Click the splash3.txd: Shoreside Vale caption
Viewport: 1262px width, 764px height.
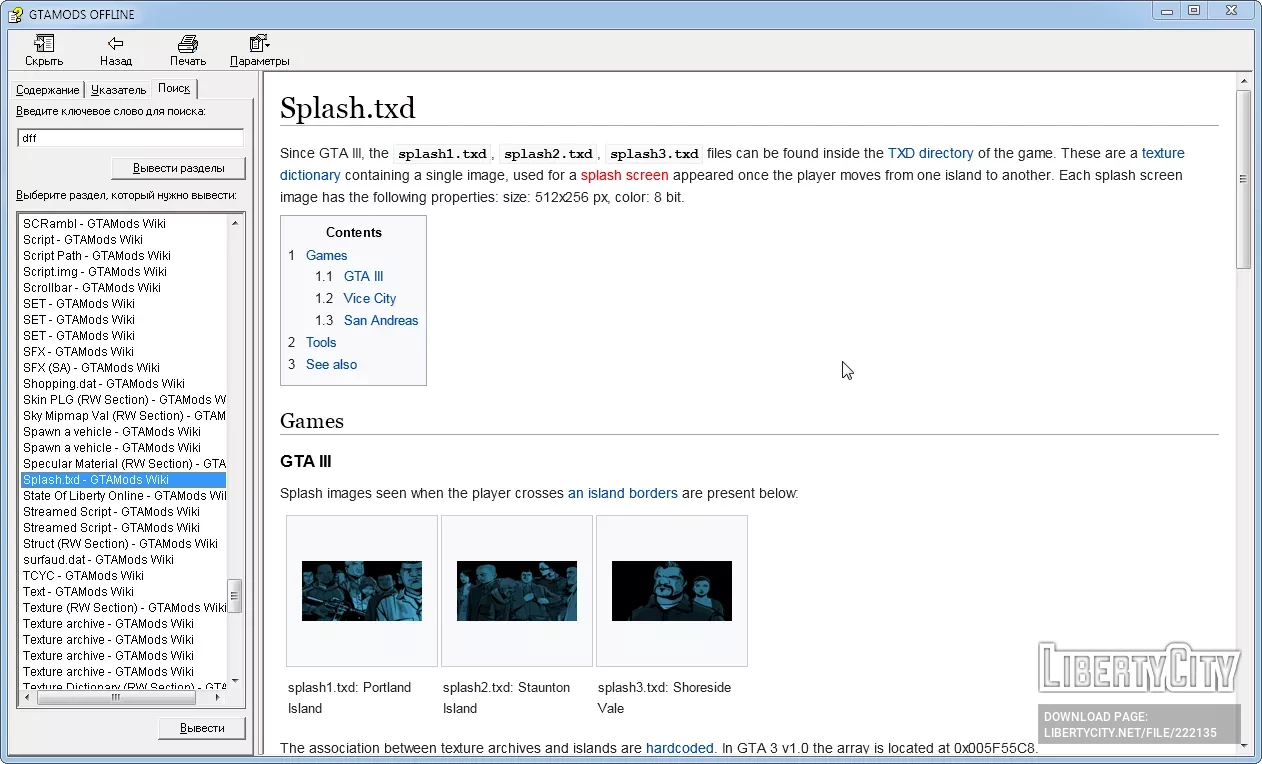(664, 698)
